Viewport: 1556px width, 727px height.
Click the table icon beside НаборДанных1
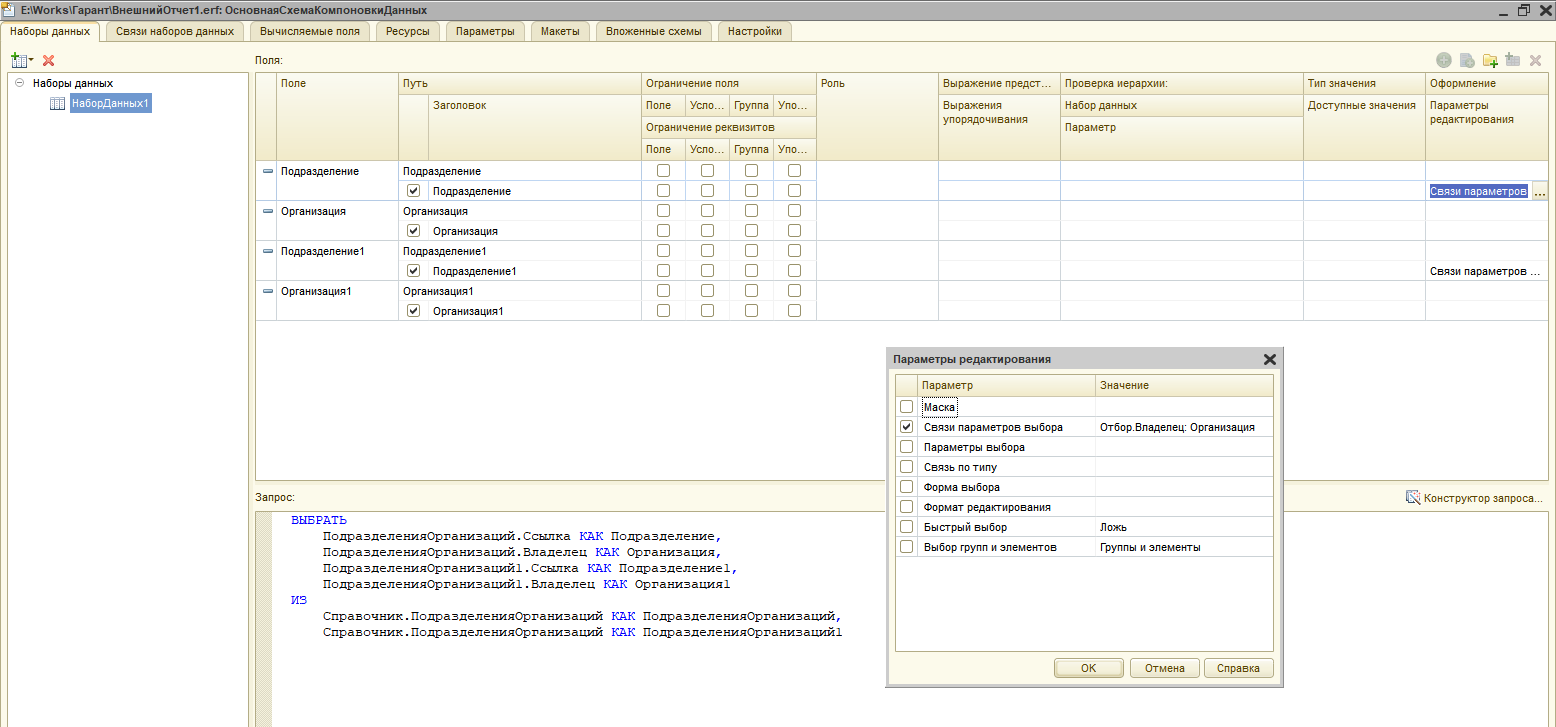click(58, 103)
